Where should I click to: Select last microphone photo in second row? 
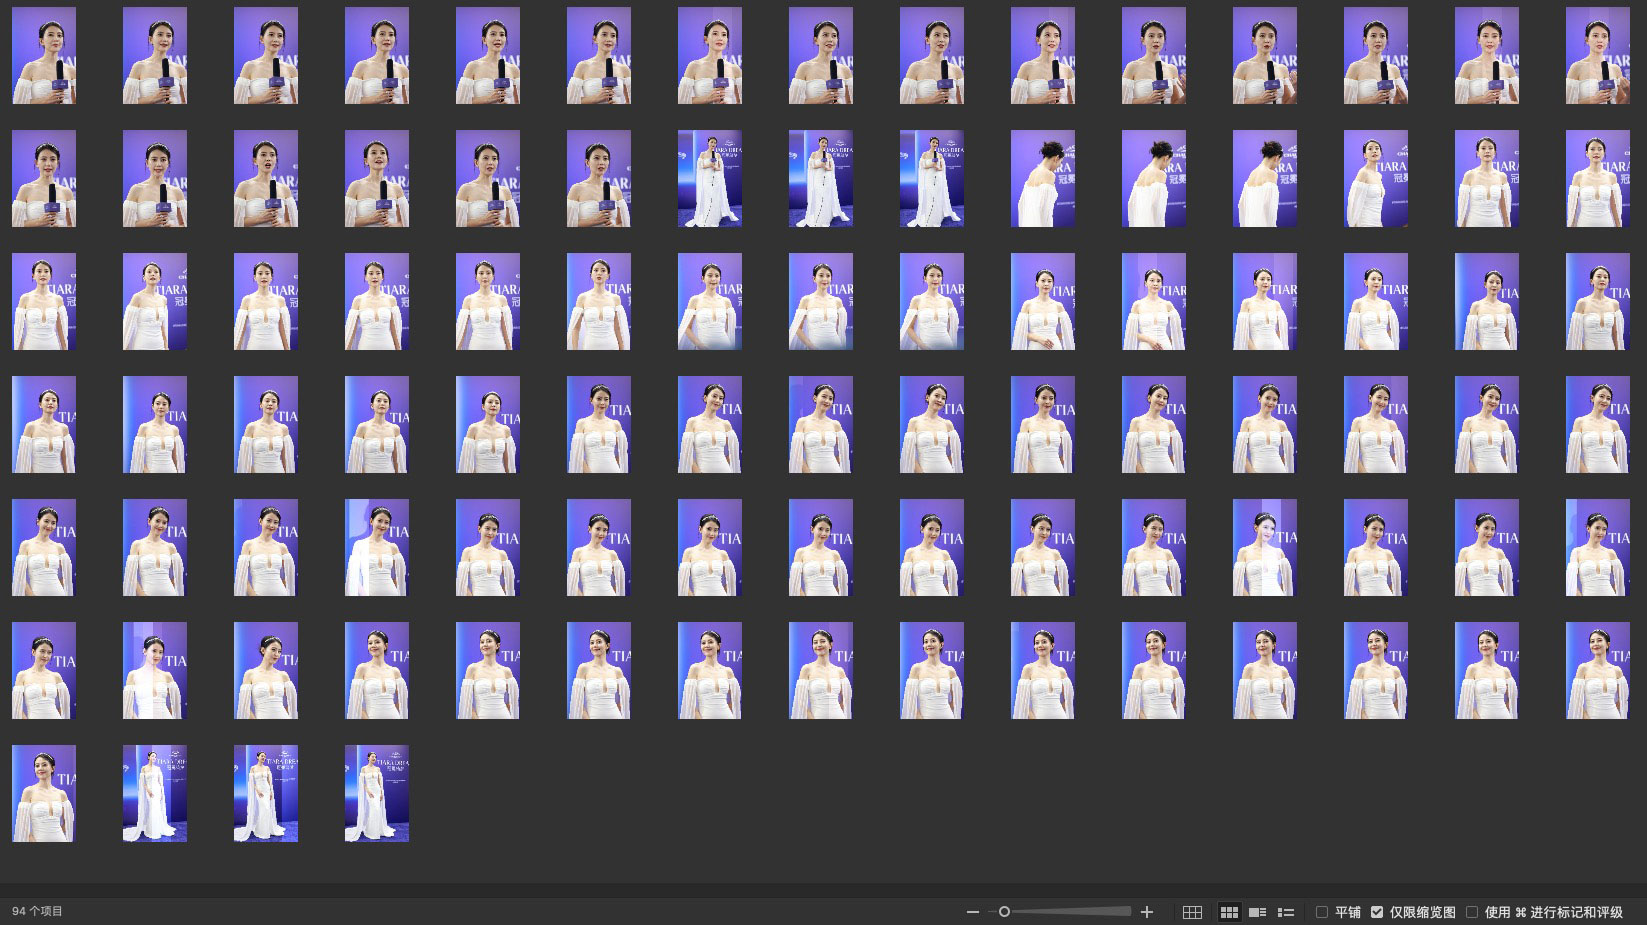[x=599, y=178]
